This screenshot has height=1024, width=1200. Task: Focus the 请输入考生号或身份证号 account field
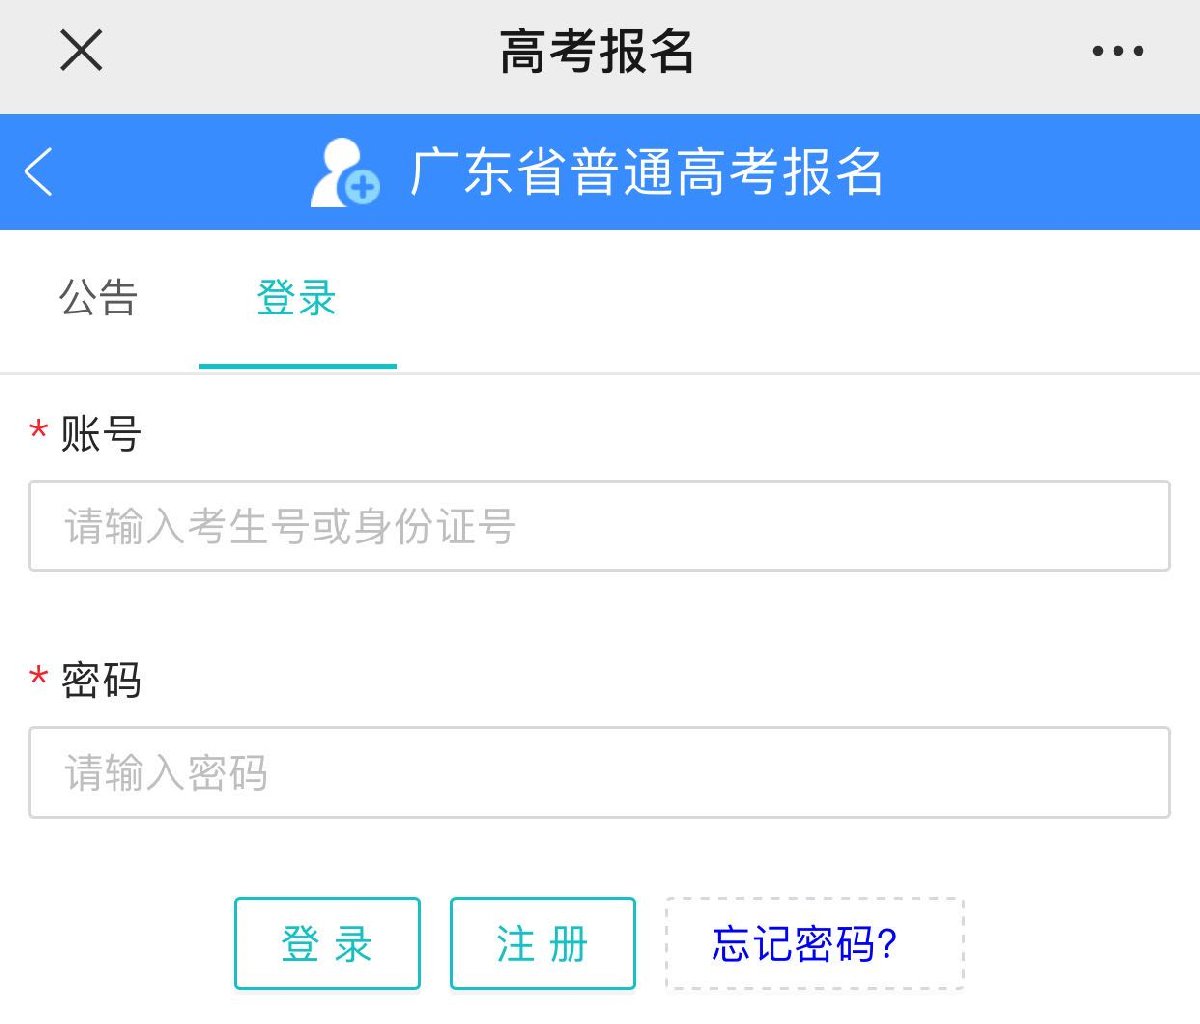pos(599,526)
